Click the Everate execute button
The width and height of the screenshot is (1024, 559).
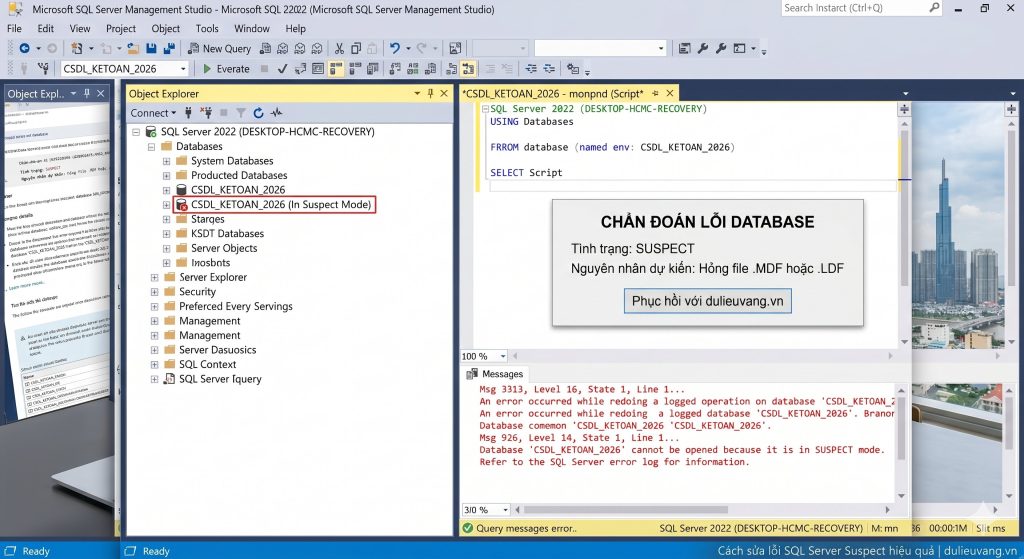click(x=226, y=69)
